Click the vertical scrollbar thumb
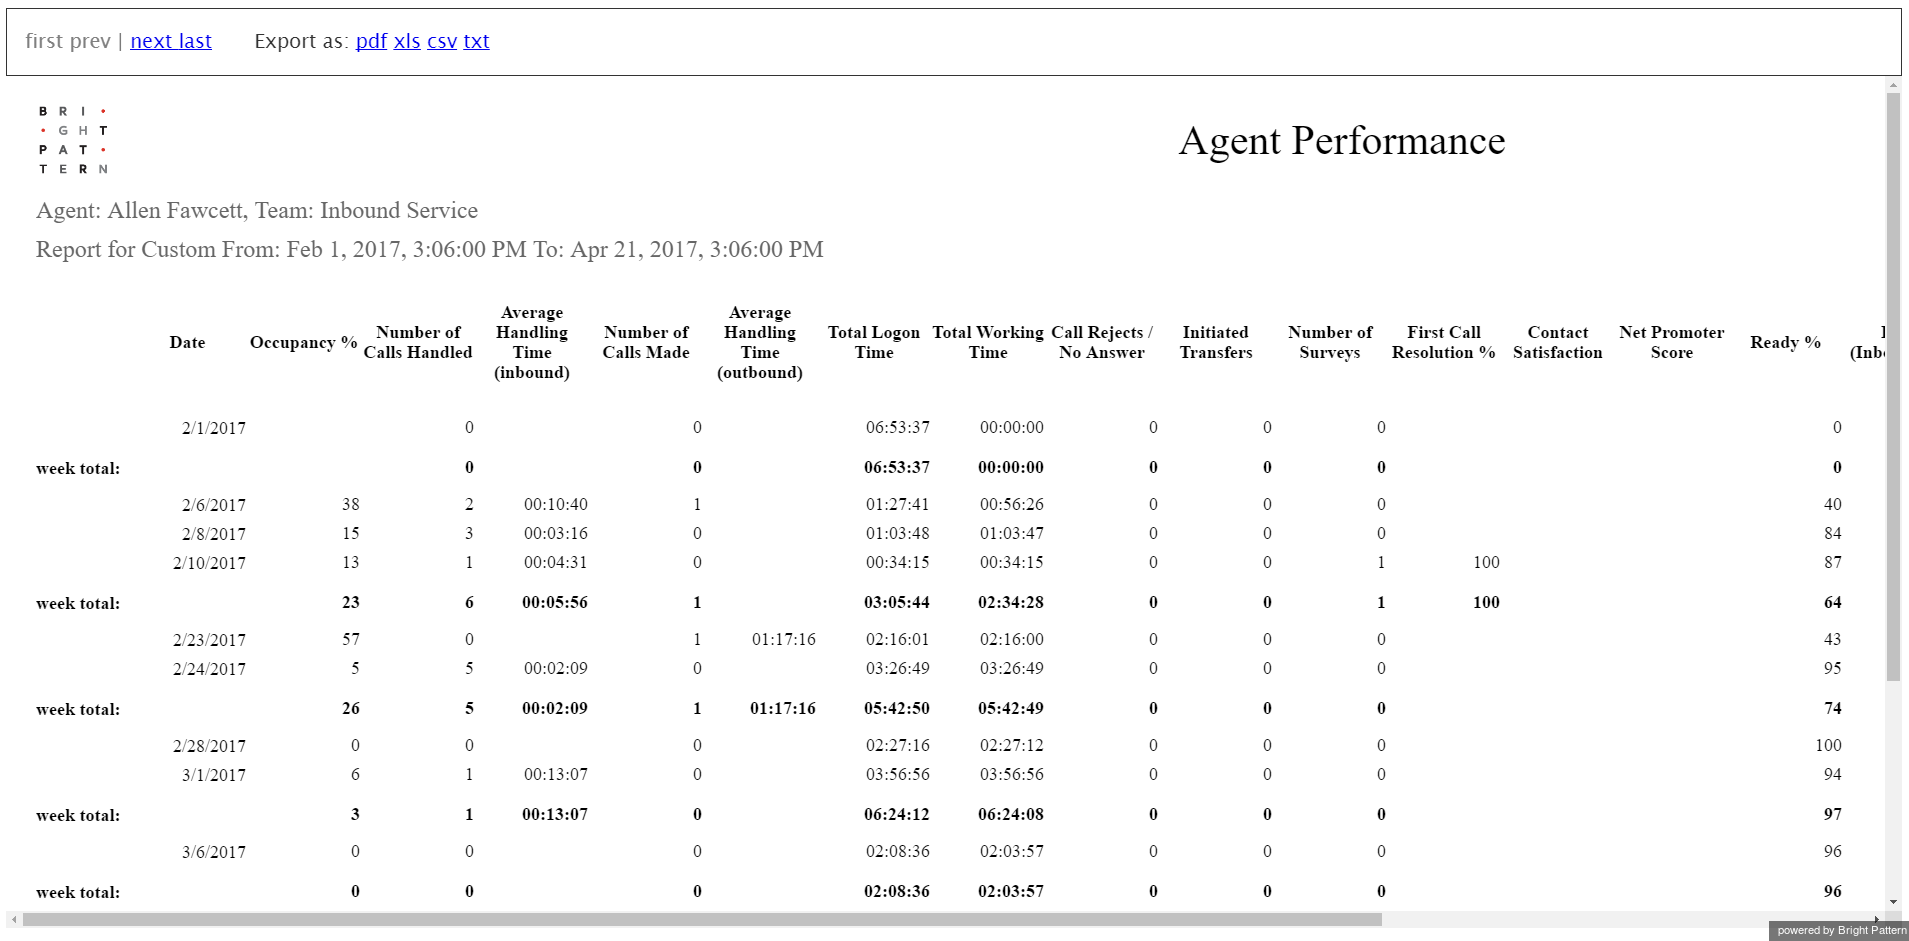Screen dimensions: 1909x941 (x=1893, y=388)
